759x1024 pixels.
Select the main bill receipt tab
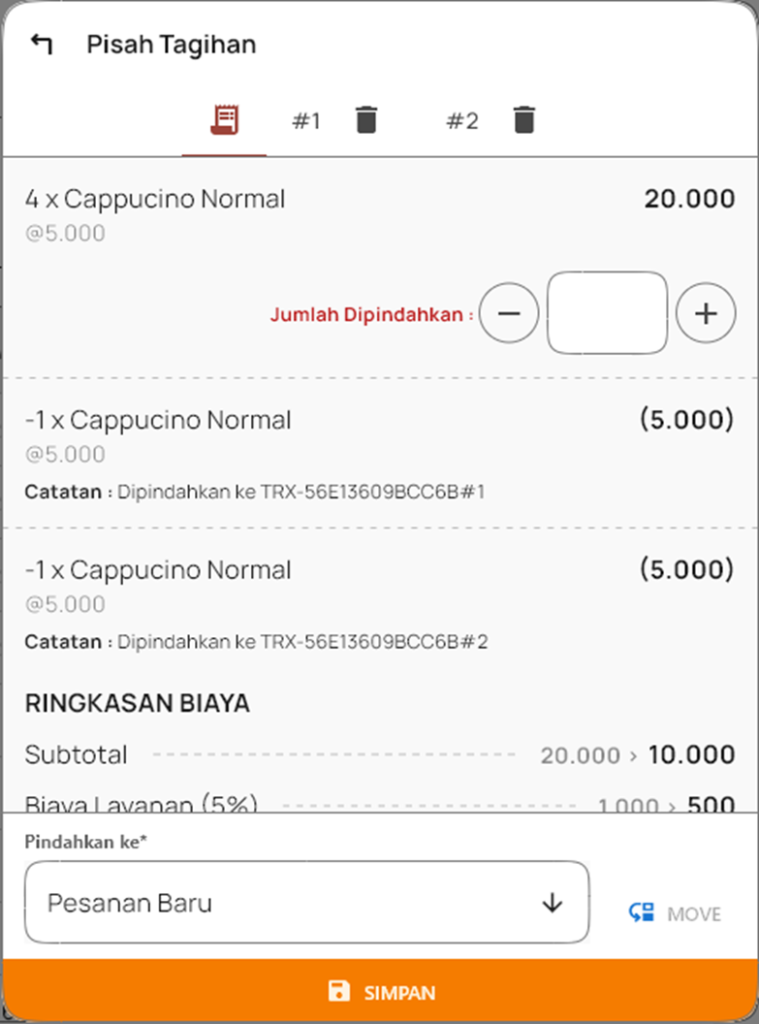(x=224, y=121)
